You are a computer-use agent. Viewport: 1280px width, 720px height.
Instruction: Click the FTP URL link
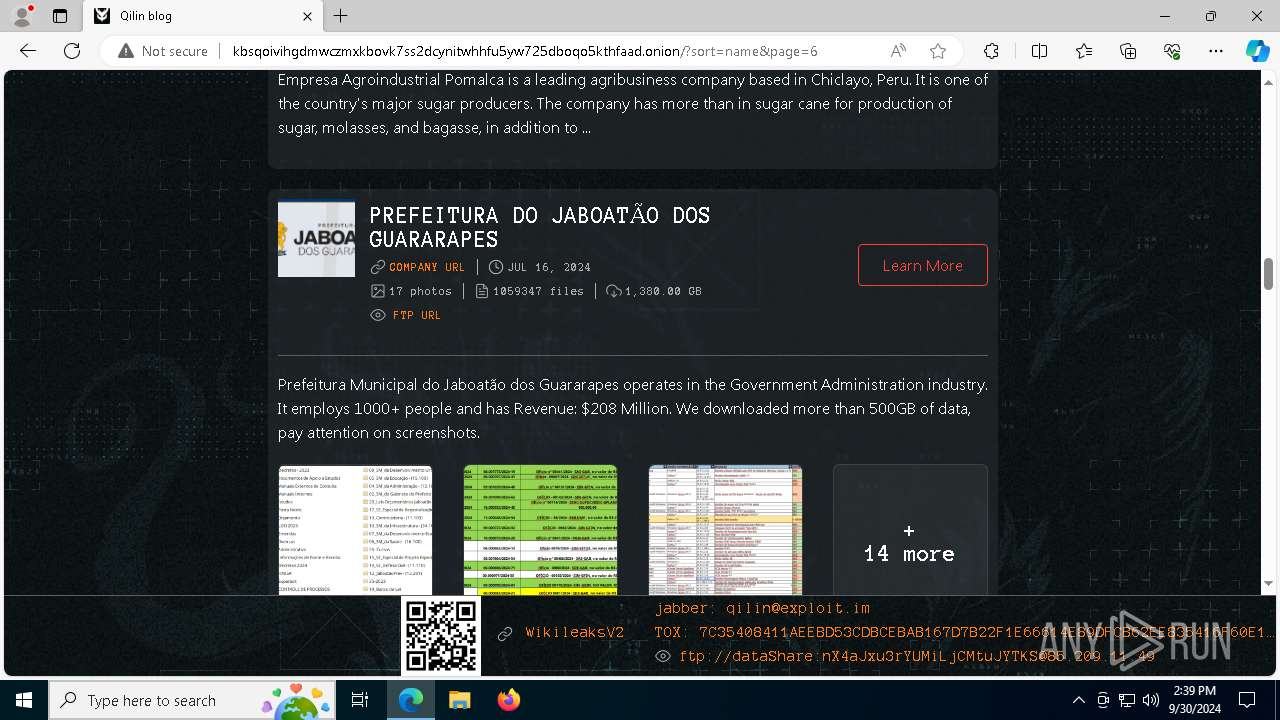click(417, 315)
